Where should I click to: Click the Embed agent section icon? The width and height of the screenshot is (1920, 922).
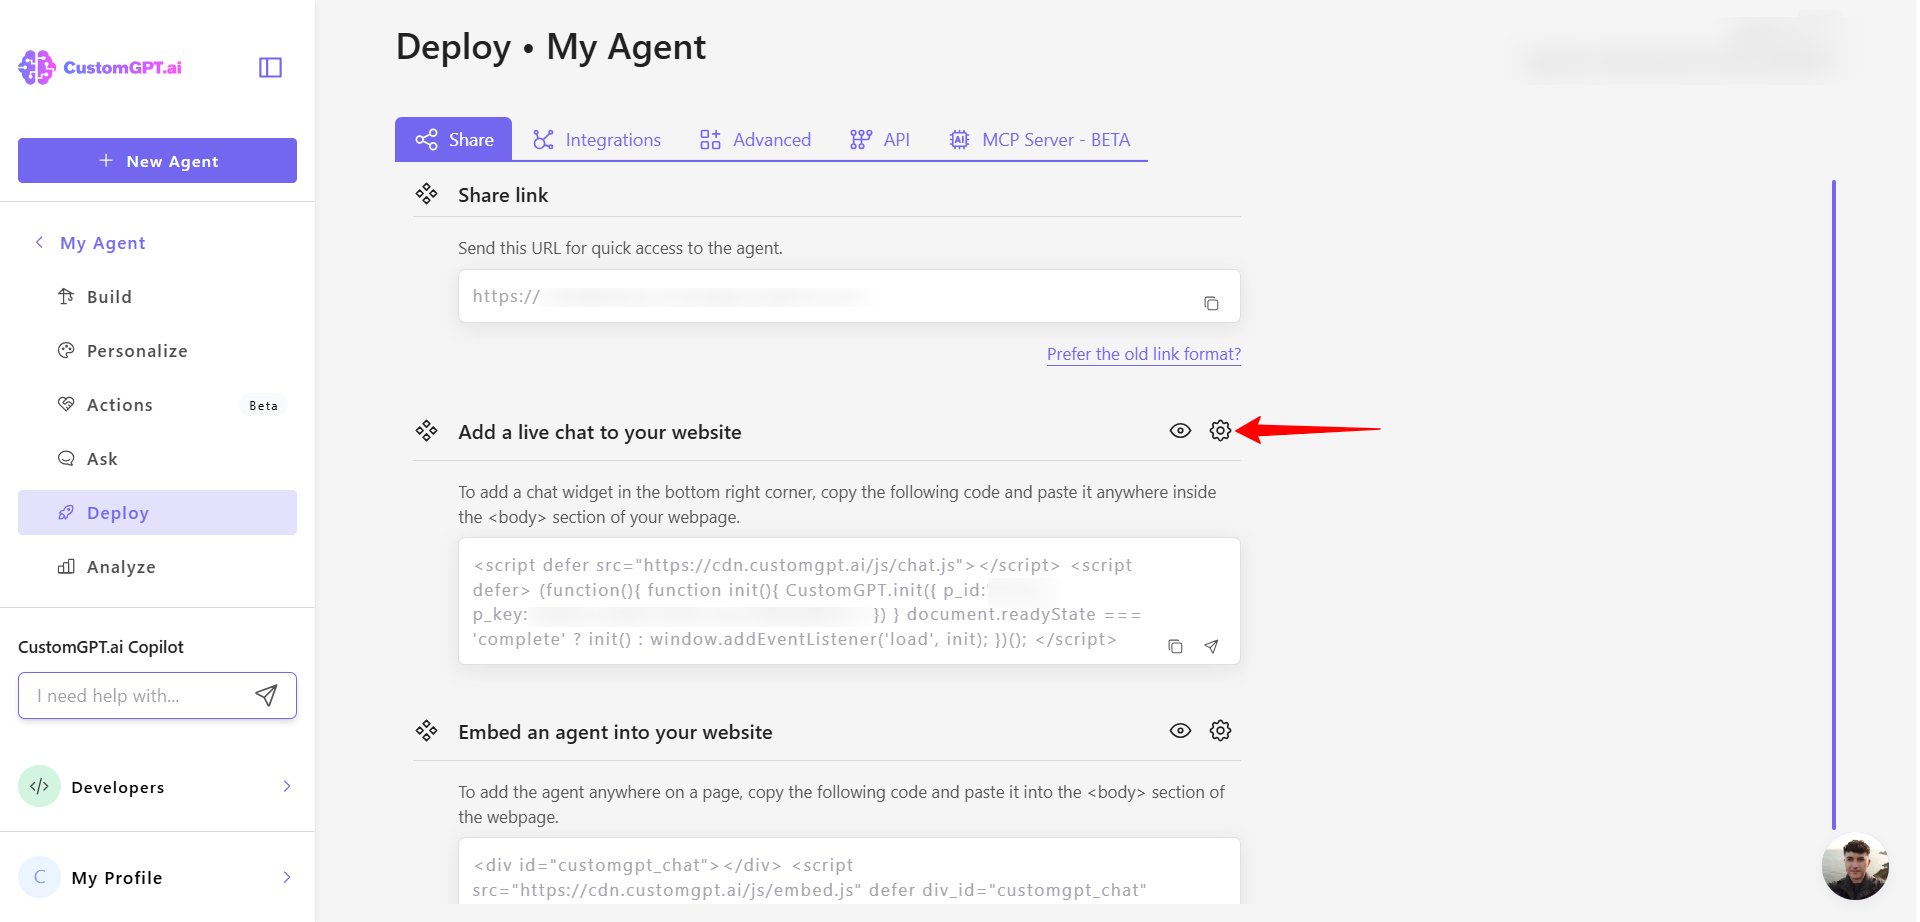[x=427, y=731]
